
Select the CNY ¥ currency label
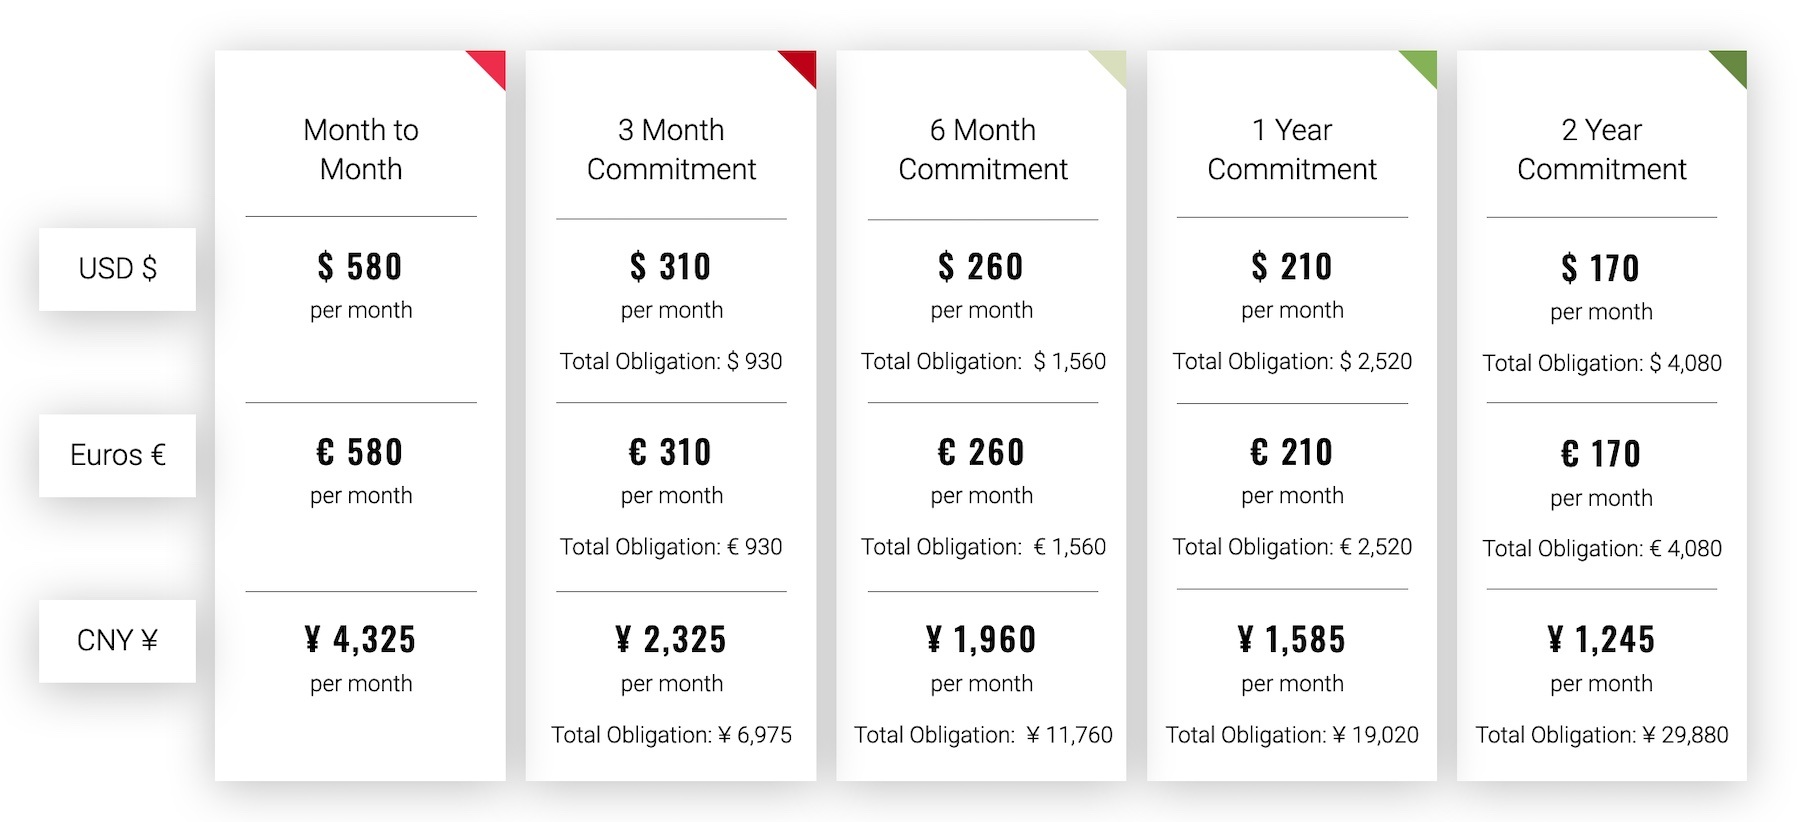point(117,641)
